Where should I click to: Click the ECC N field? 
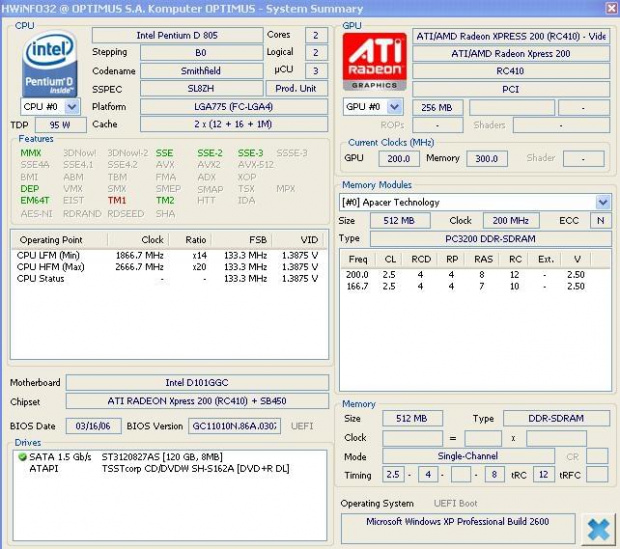click(601, 220)
